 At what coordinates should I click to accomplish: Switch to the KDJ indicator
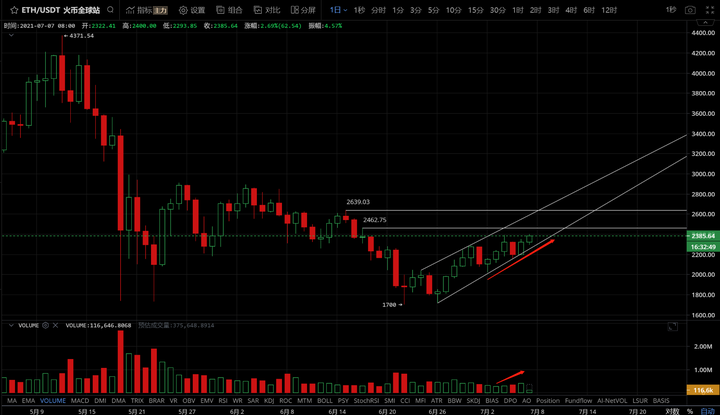(x=269, y=400)
